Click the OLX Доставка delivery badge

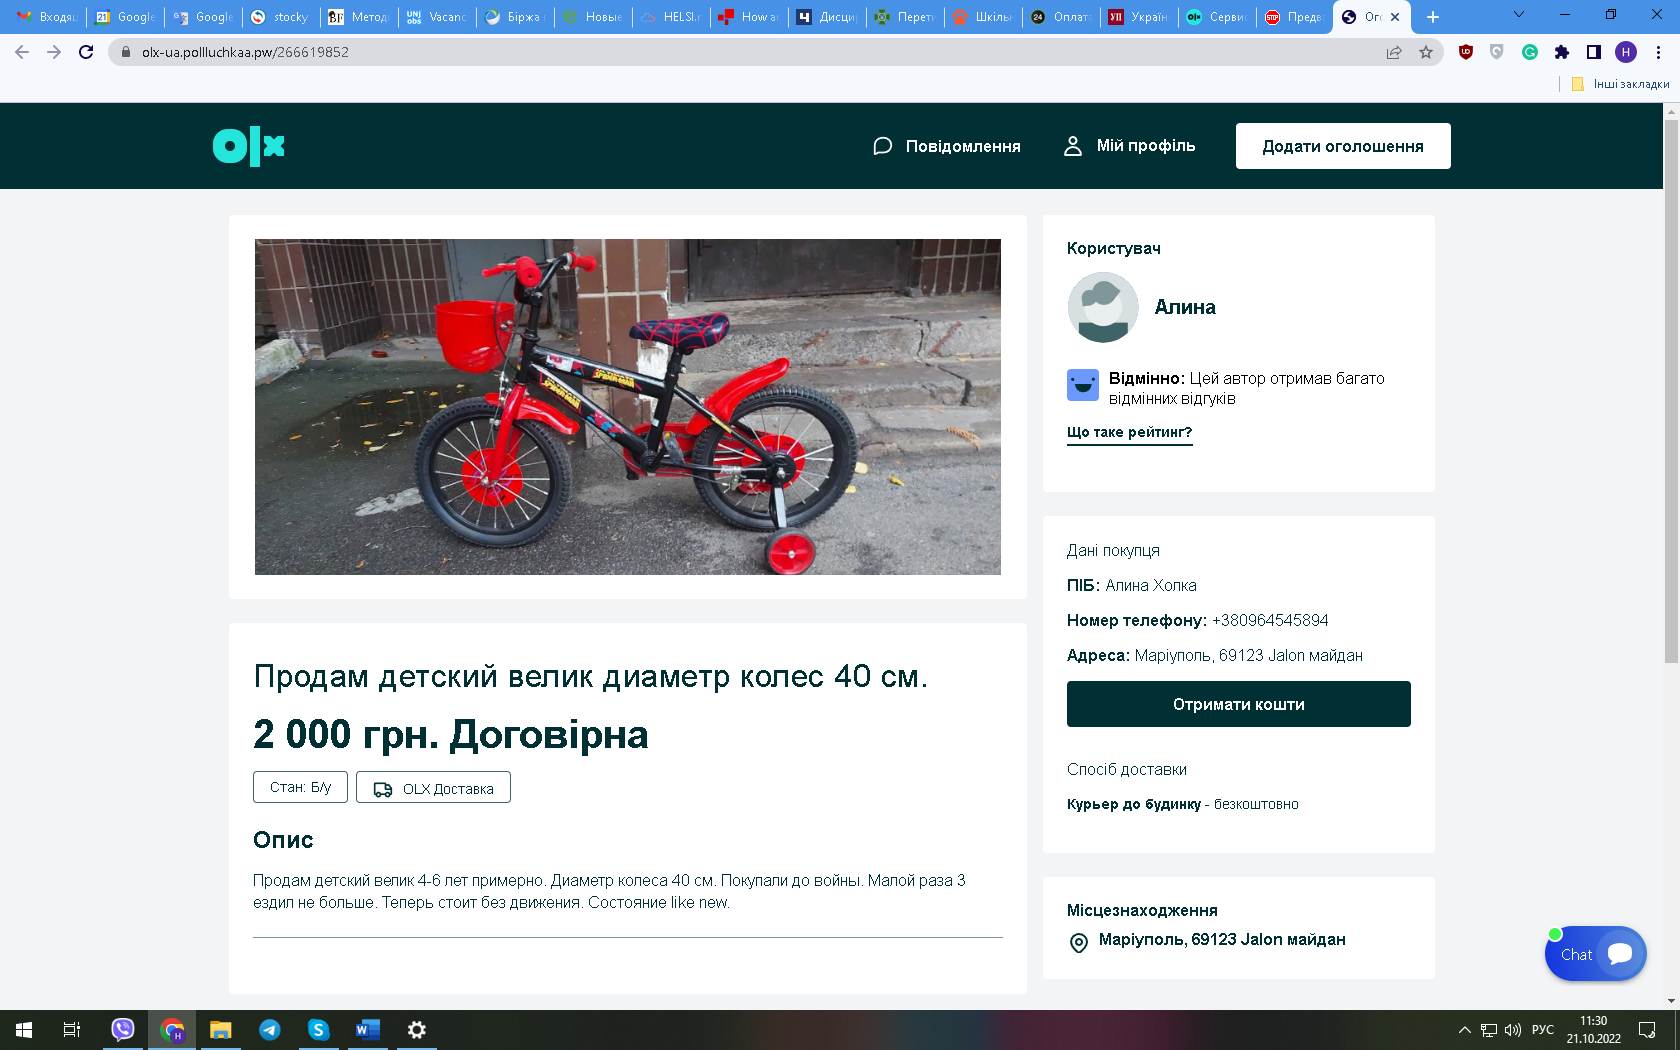pyautogui.click(x=433, y=788)
